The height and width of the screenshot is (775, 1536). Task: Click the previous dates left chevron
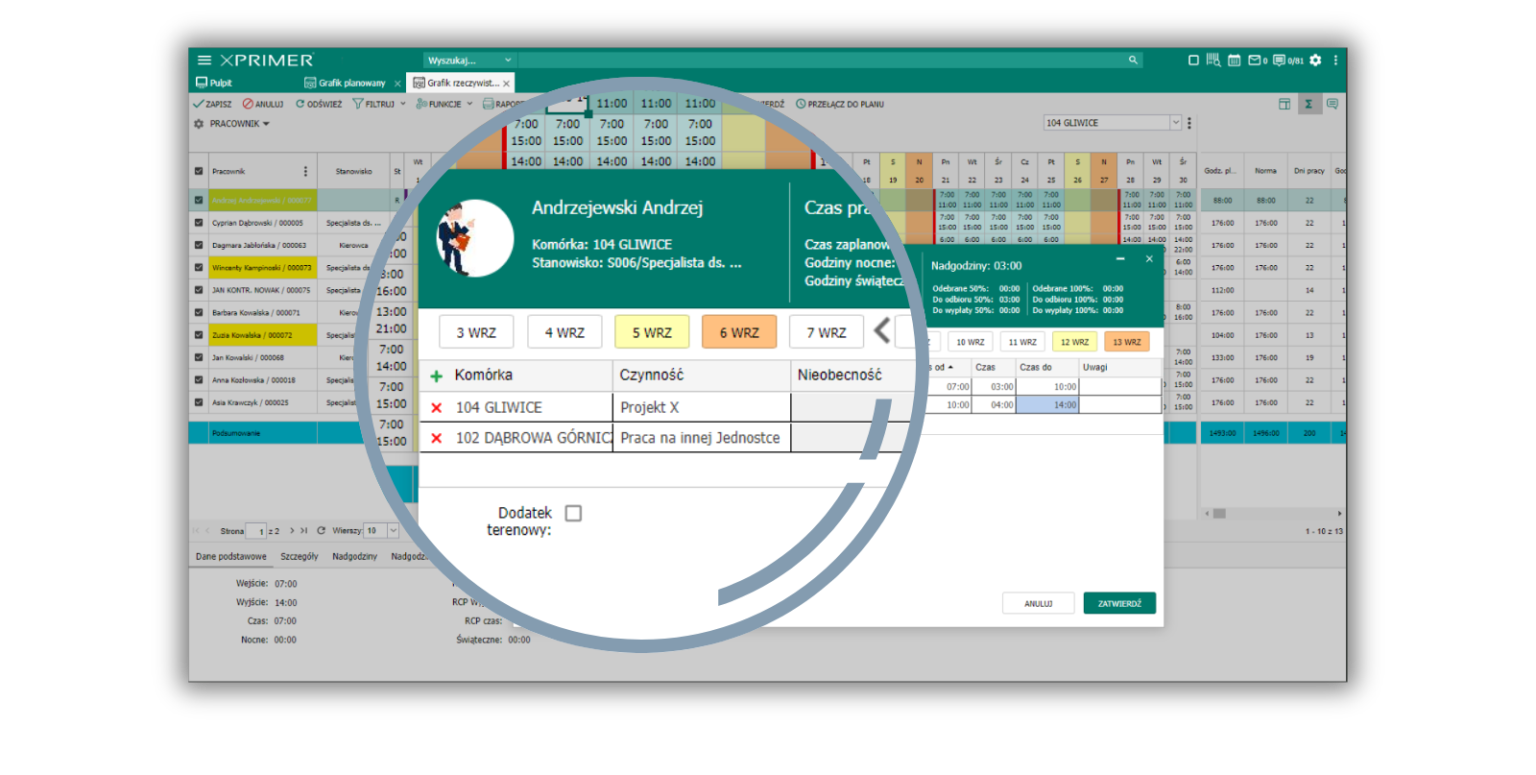881,331
